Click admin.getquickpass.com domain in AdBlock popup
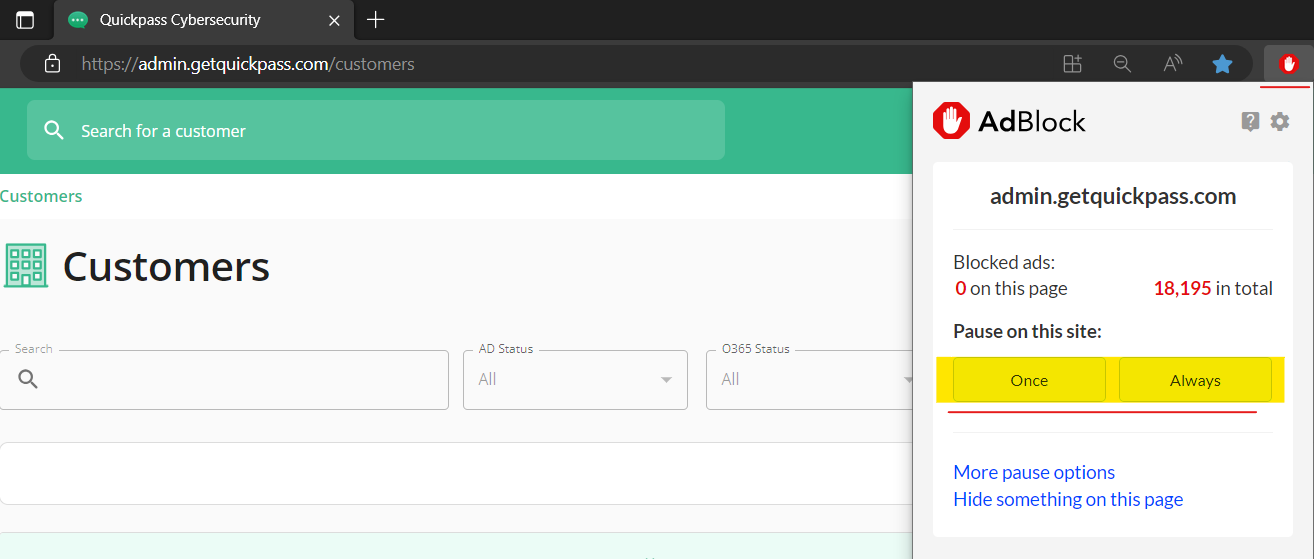Image resolution: width=1314 pixels, height=559 pixels. tap(1113, 196)
